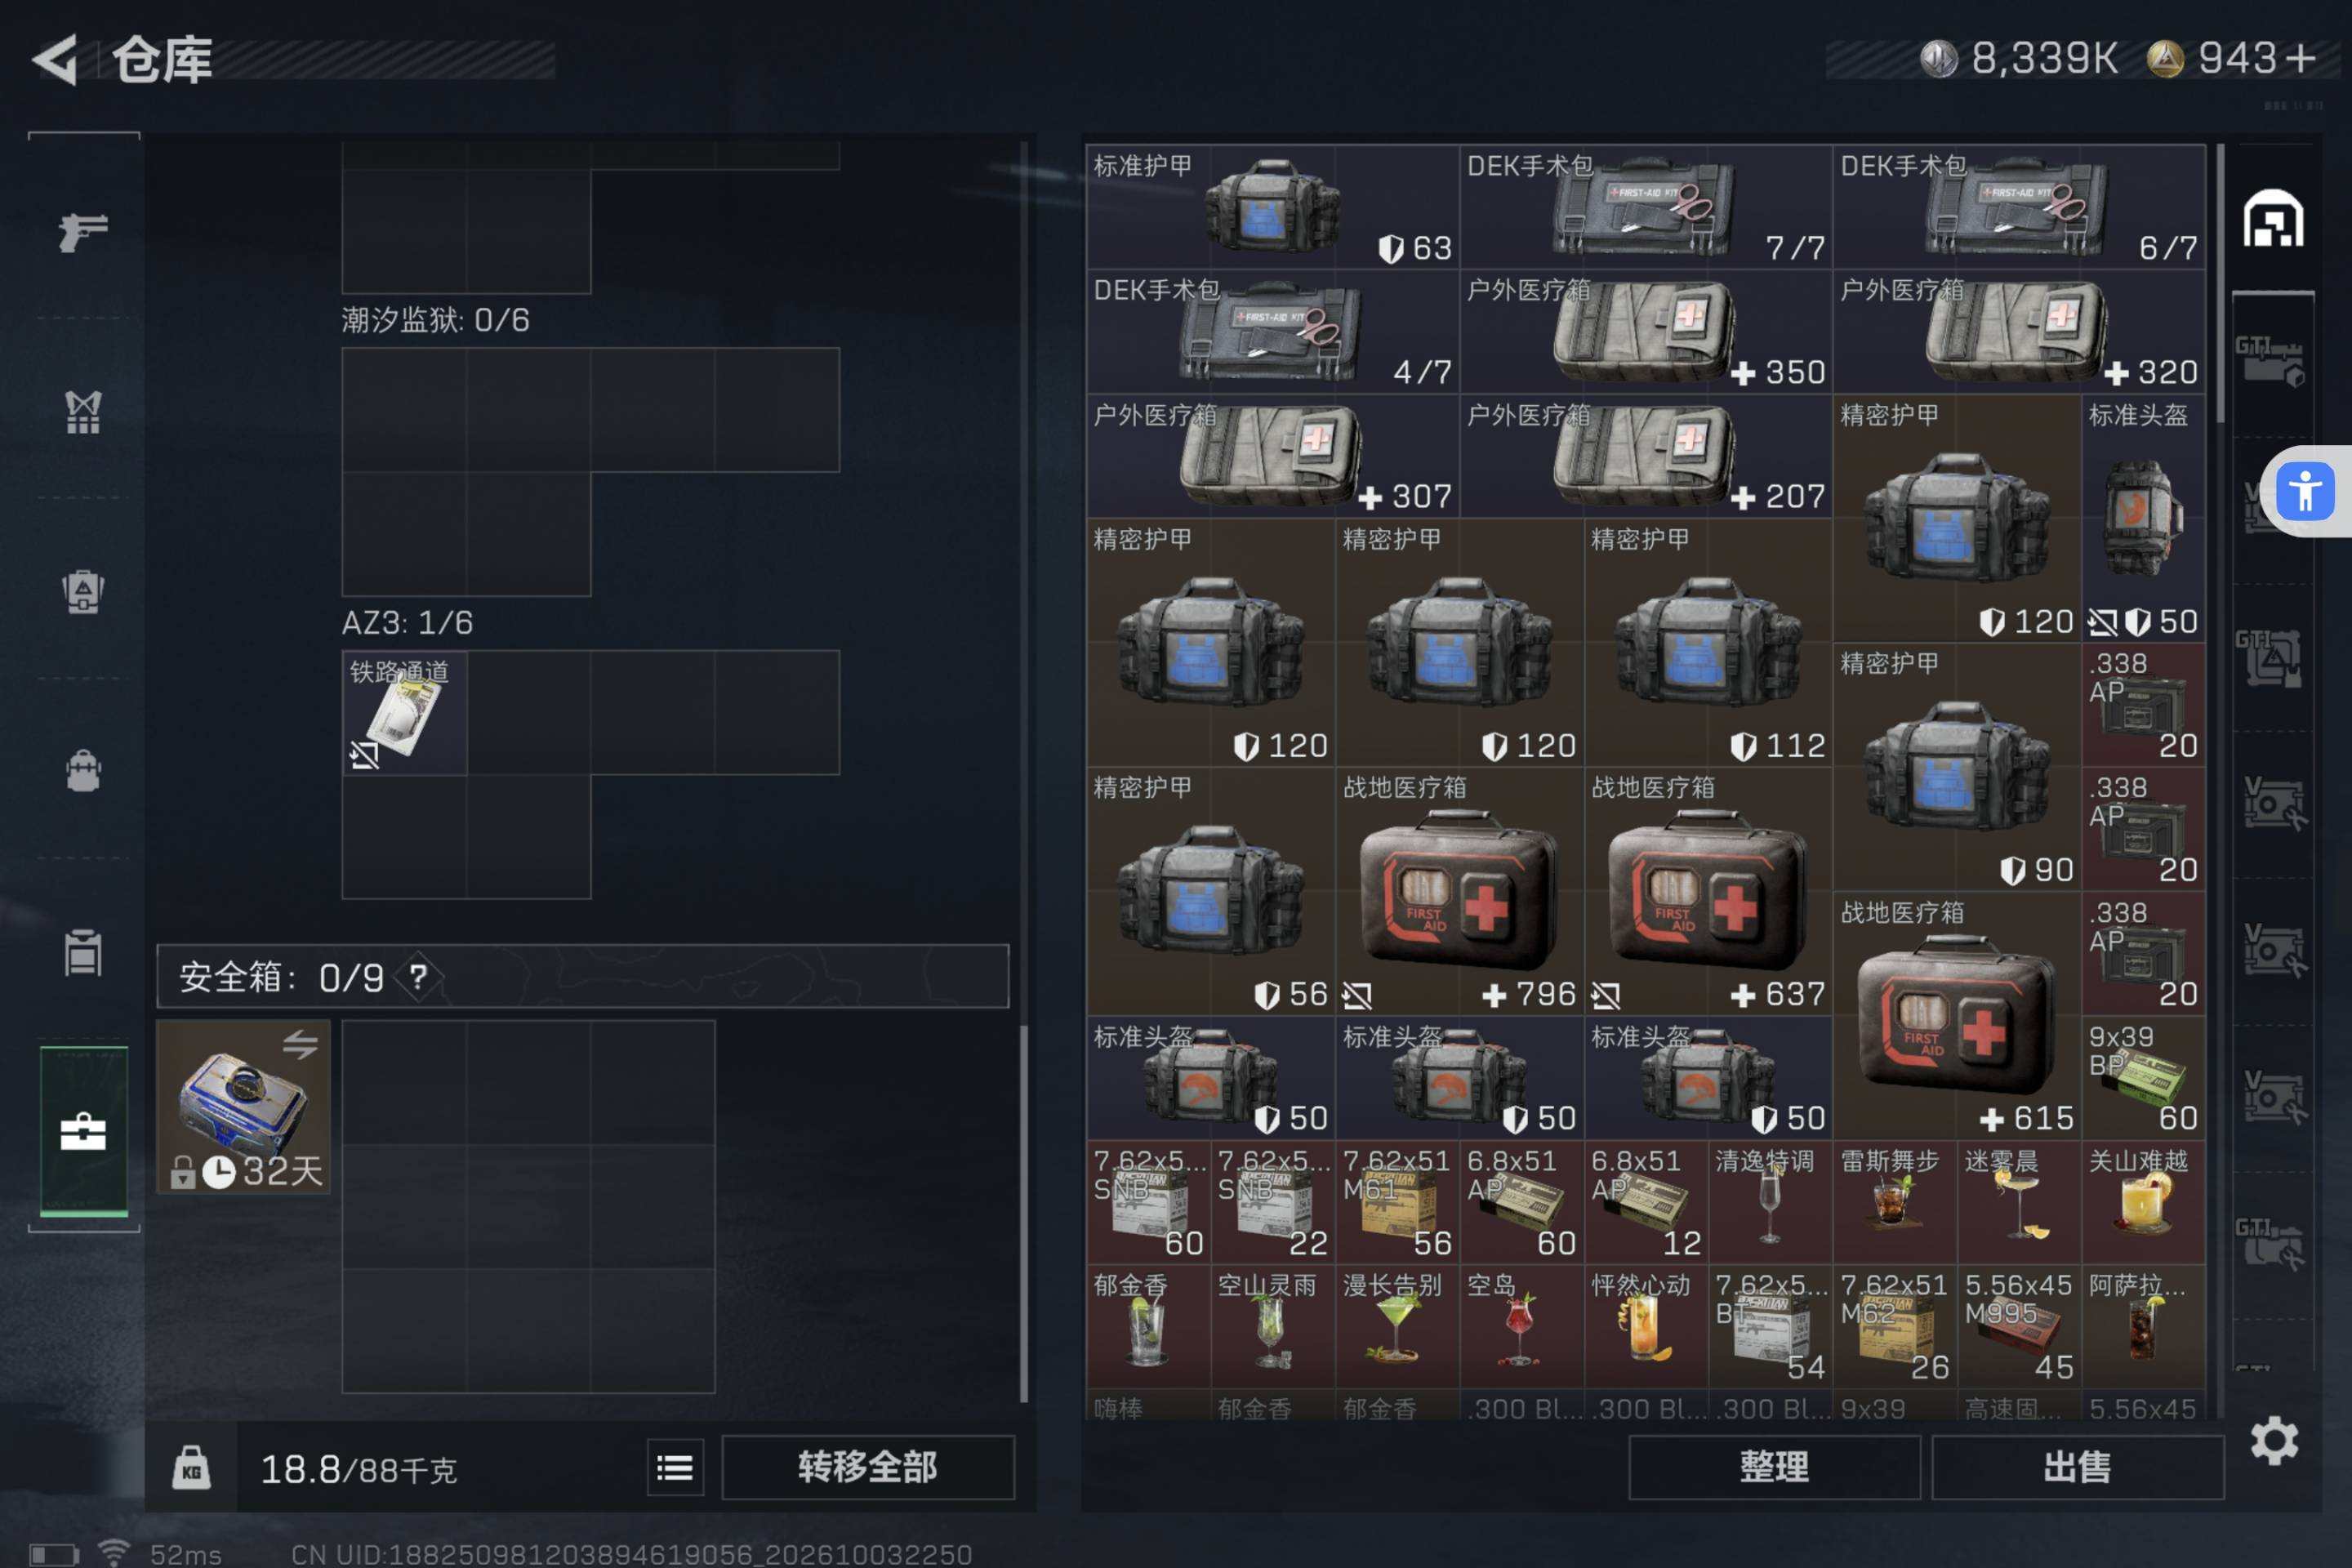Screen dimensions: 2352x1568
Task: Click the 18.8/88千克 weight readout
Action: pyautogui.click(x=358, y=1469)
